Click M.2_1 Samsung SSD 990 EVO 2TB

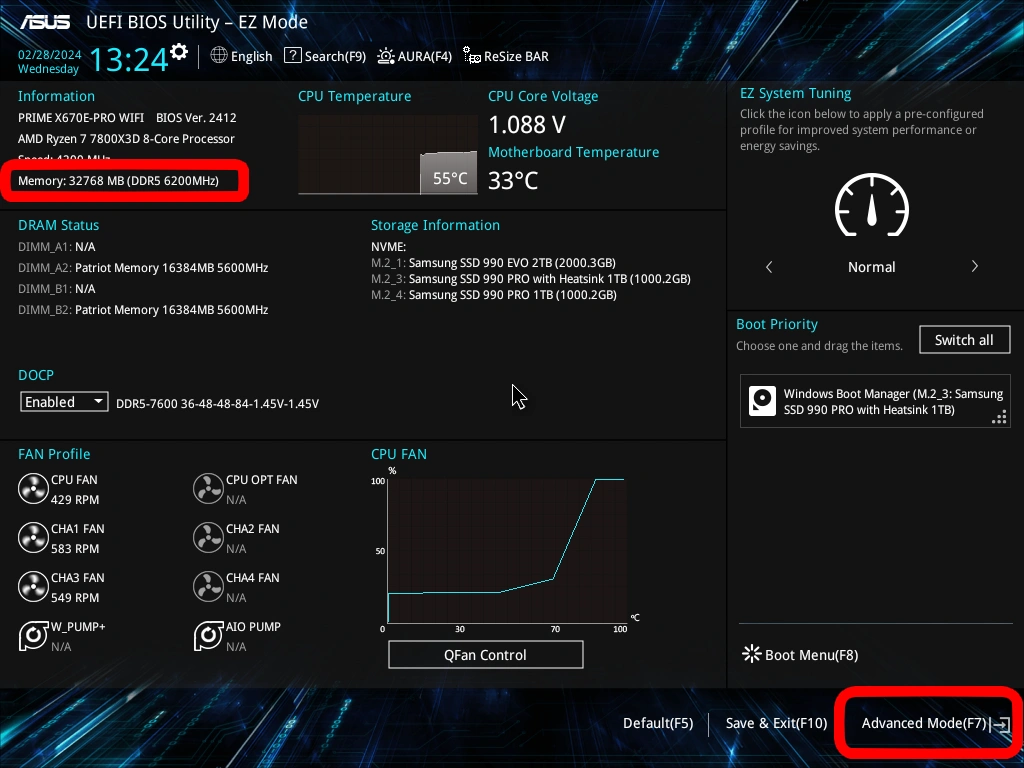pyautogui.click(x=493, y=263)
